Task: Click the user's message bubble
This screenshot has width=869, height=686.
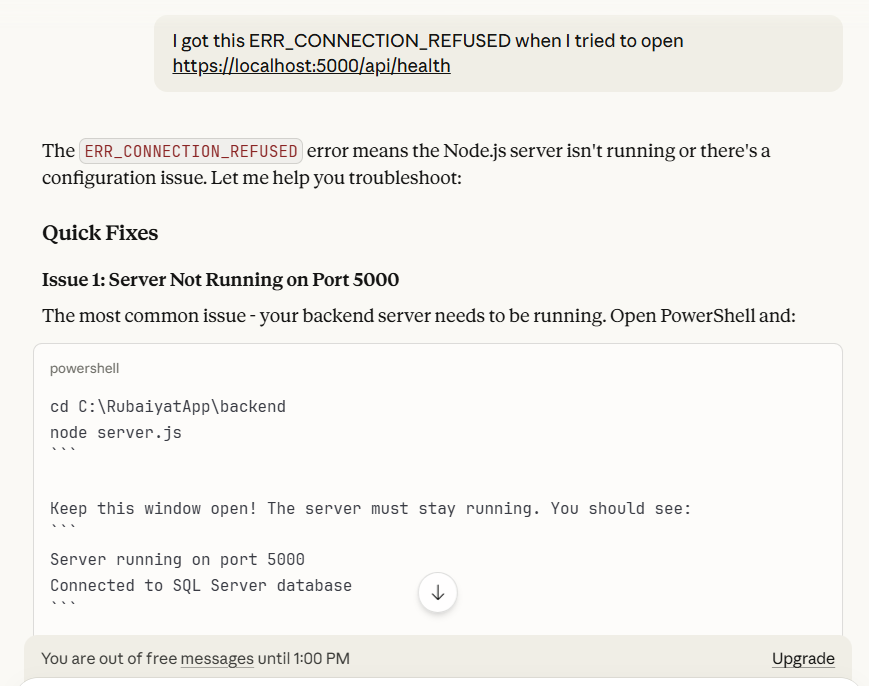Action: point(498,53)
